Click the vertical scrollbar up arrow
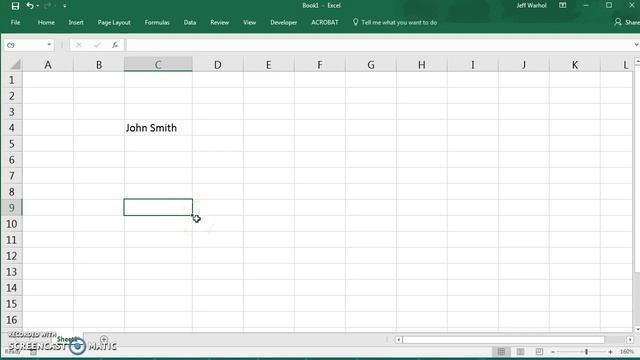The width and height of the screenshot is (640, 360). pos(637,61)
